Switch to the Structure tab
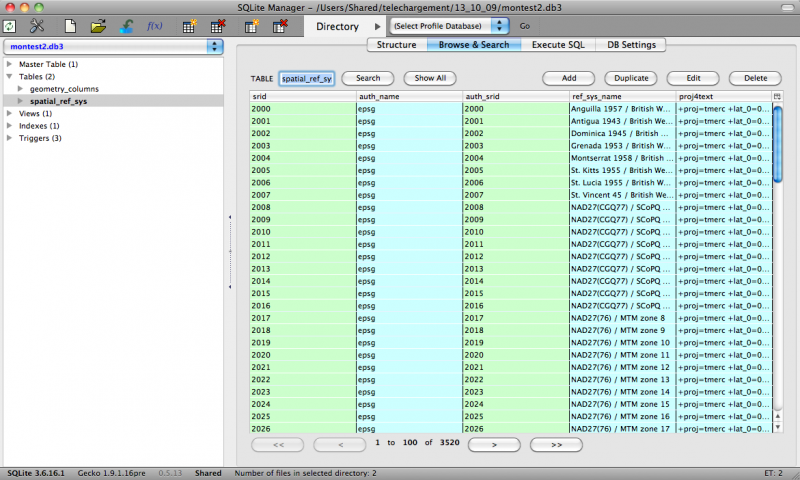Image resolution: width=800 pixels, height=480 pixels. 397,45
